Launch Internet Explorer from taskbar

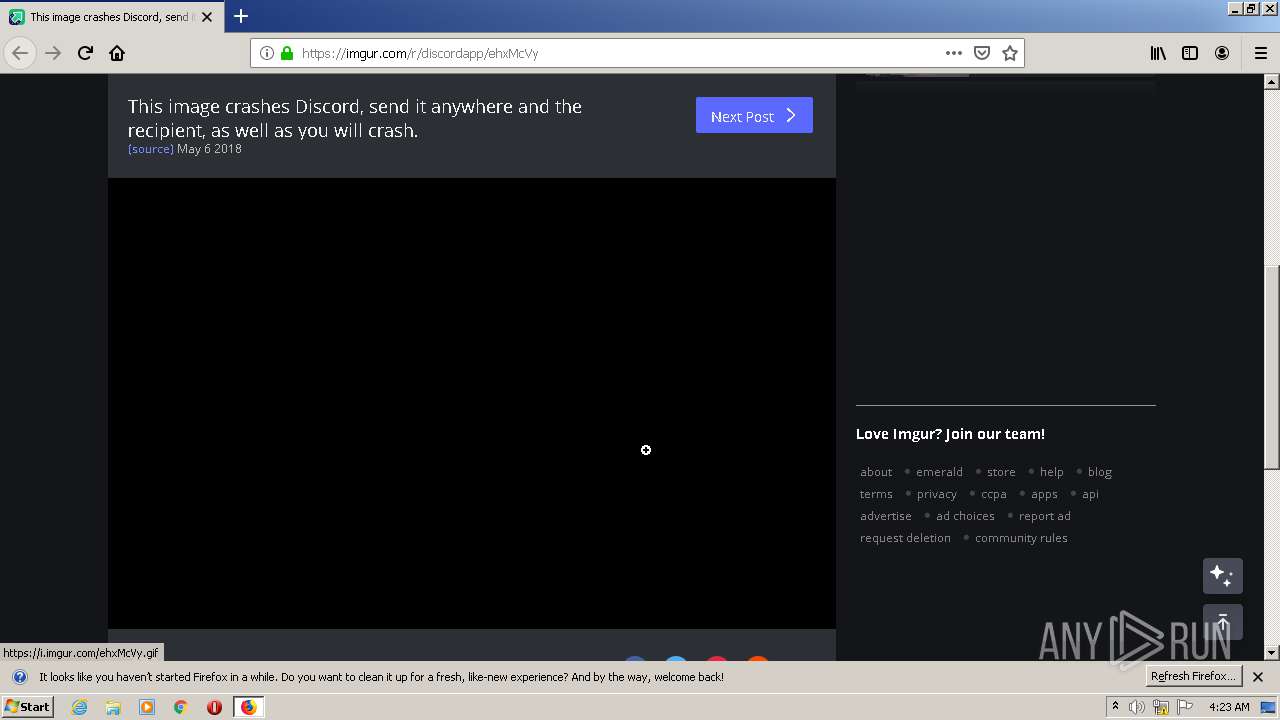point(80,707)
